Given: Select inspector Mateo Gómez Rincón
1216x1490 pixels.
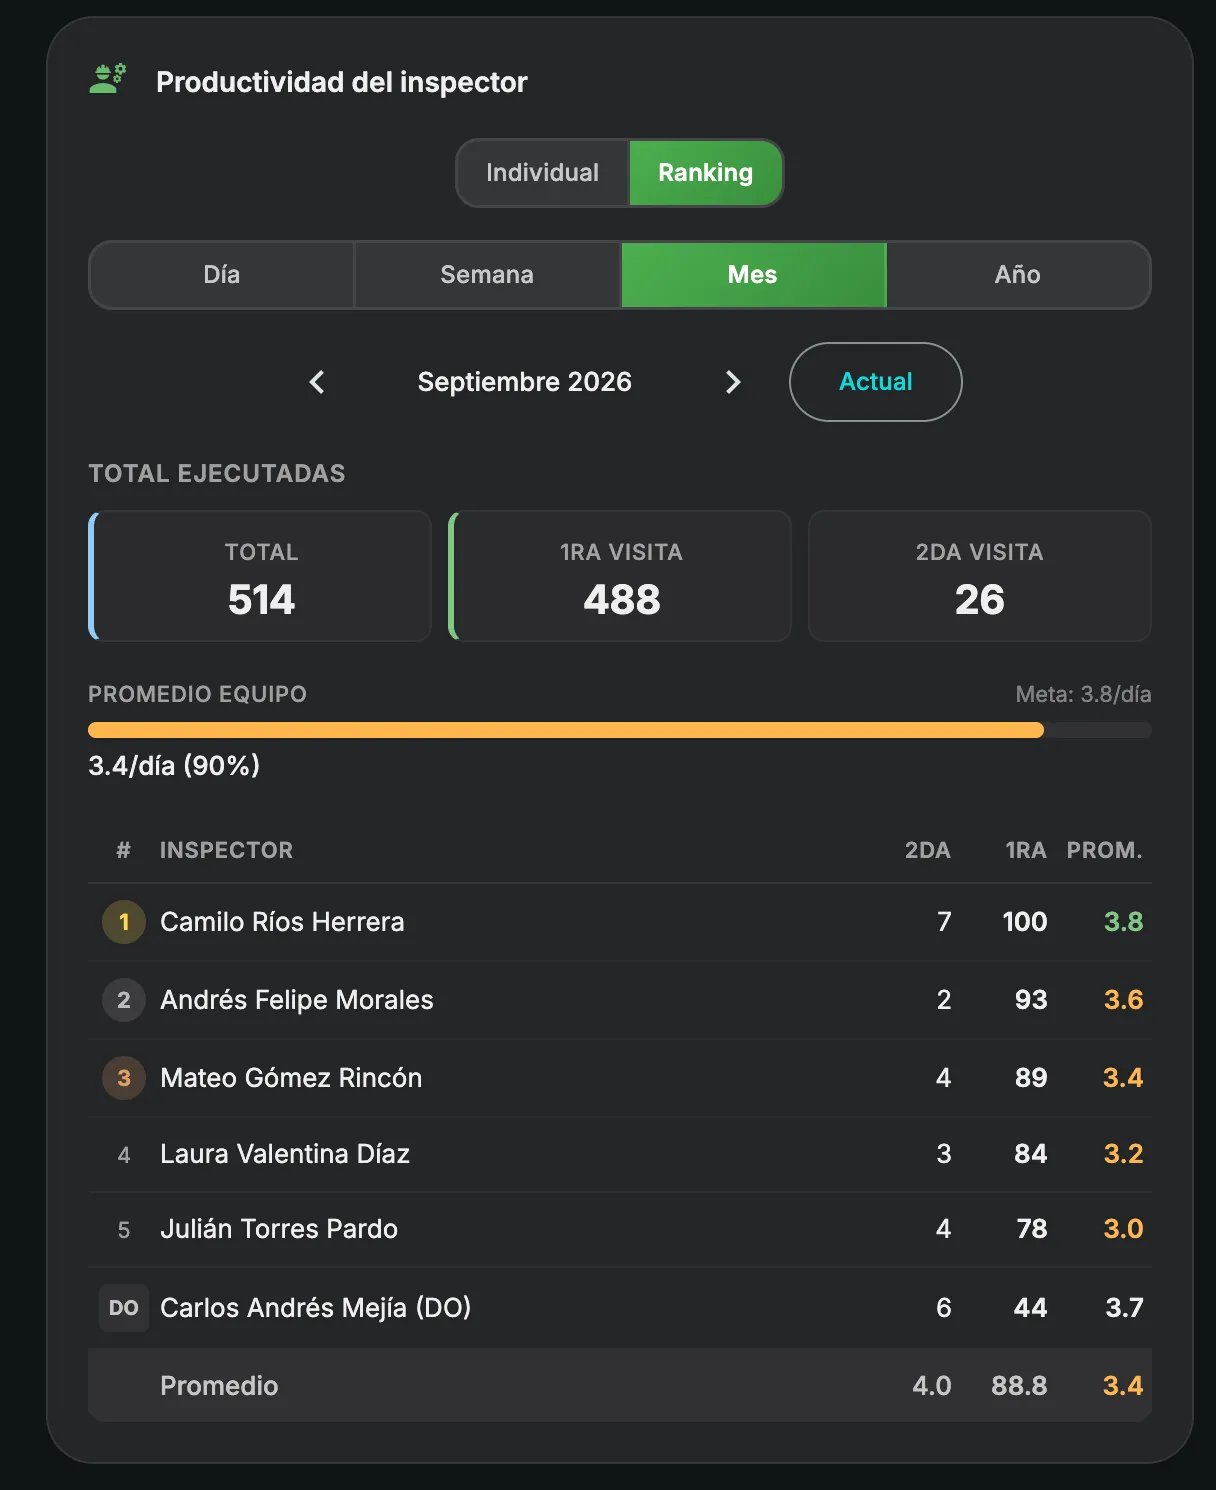Looking at the screenshot, I should [291, 1078].
